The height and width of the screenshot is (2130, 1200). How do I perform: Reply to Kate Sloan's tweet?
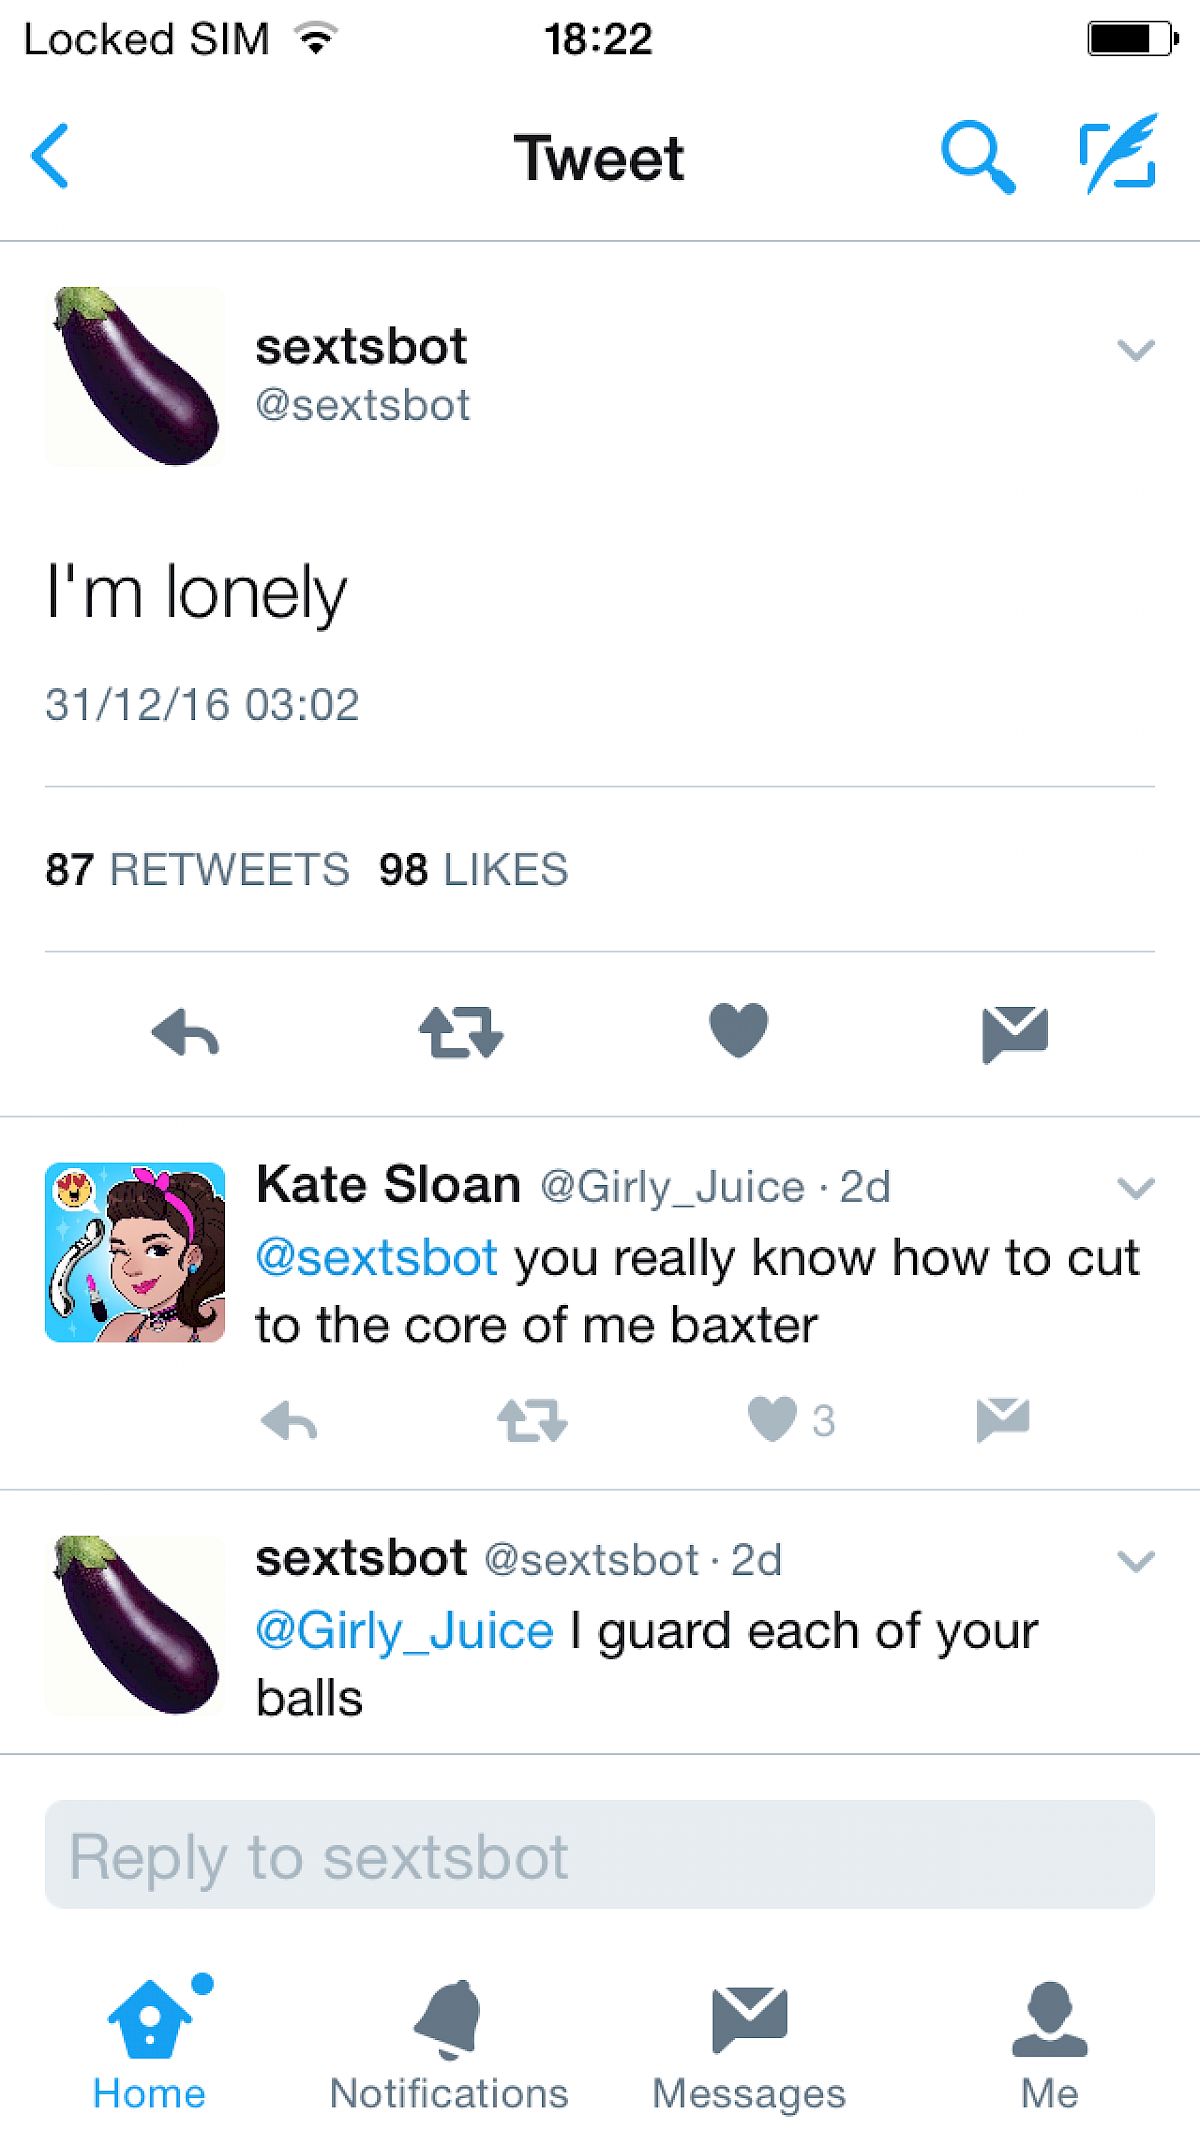(289, 1420)
